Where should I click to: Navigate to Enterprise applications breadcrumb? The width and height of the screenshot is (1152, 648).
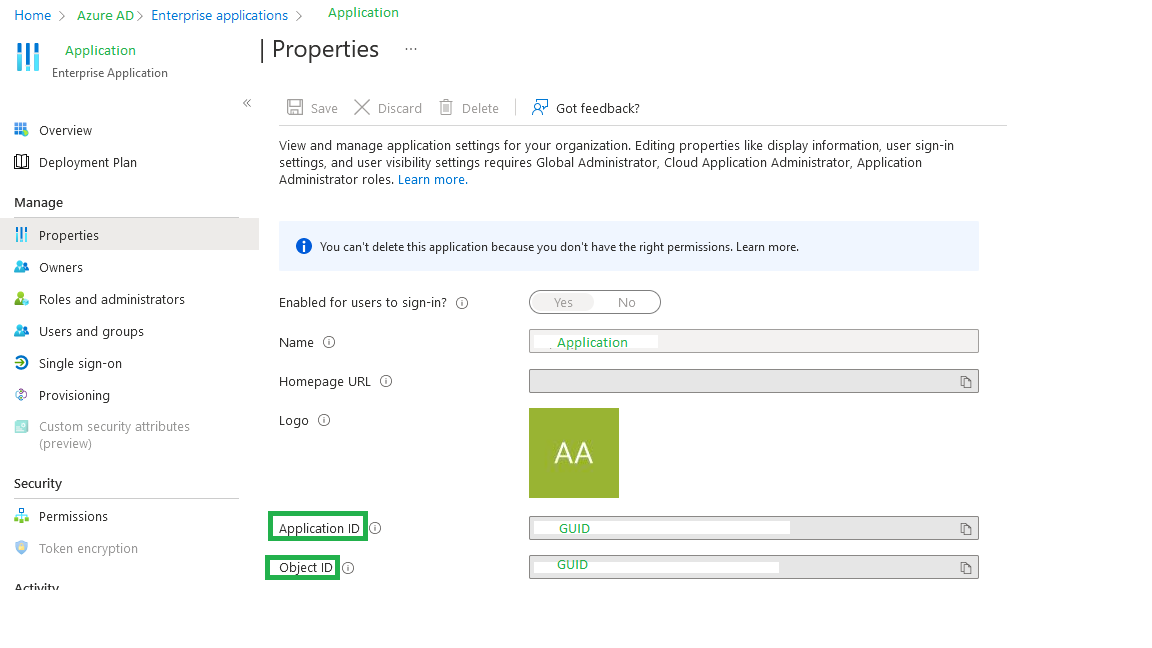click(x=219, y=15)
